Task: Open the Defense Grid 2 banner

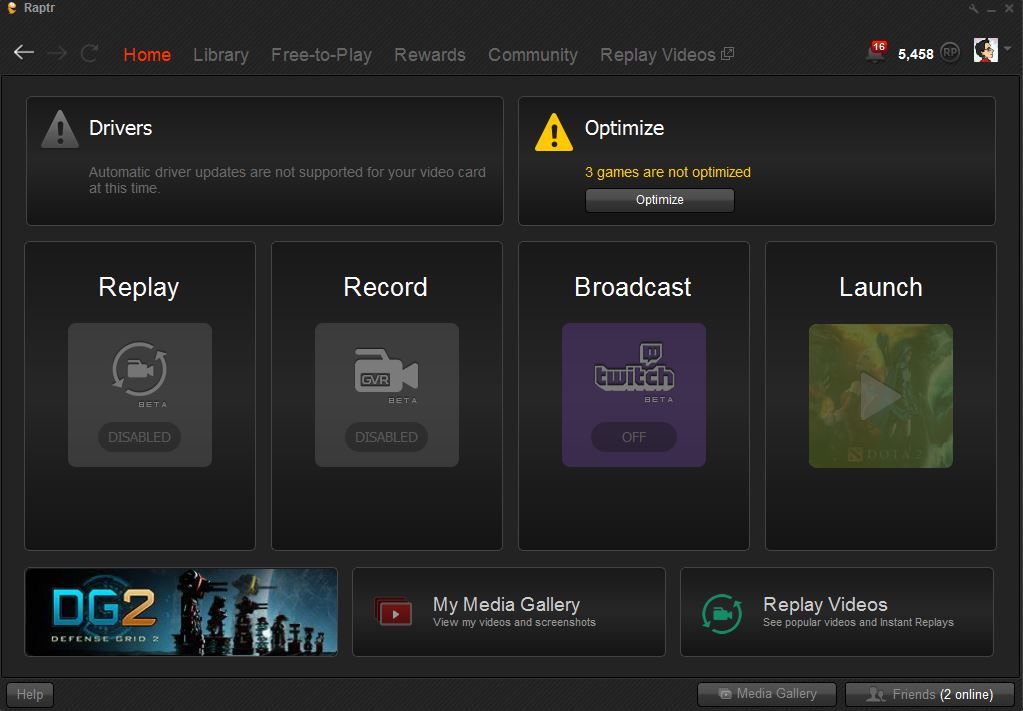Action: 181,612
